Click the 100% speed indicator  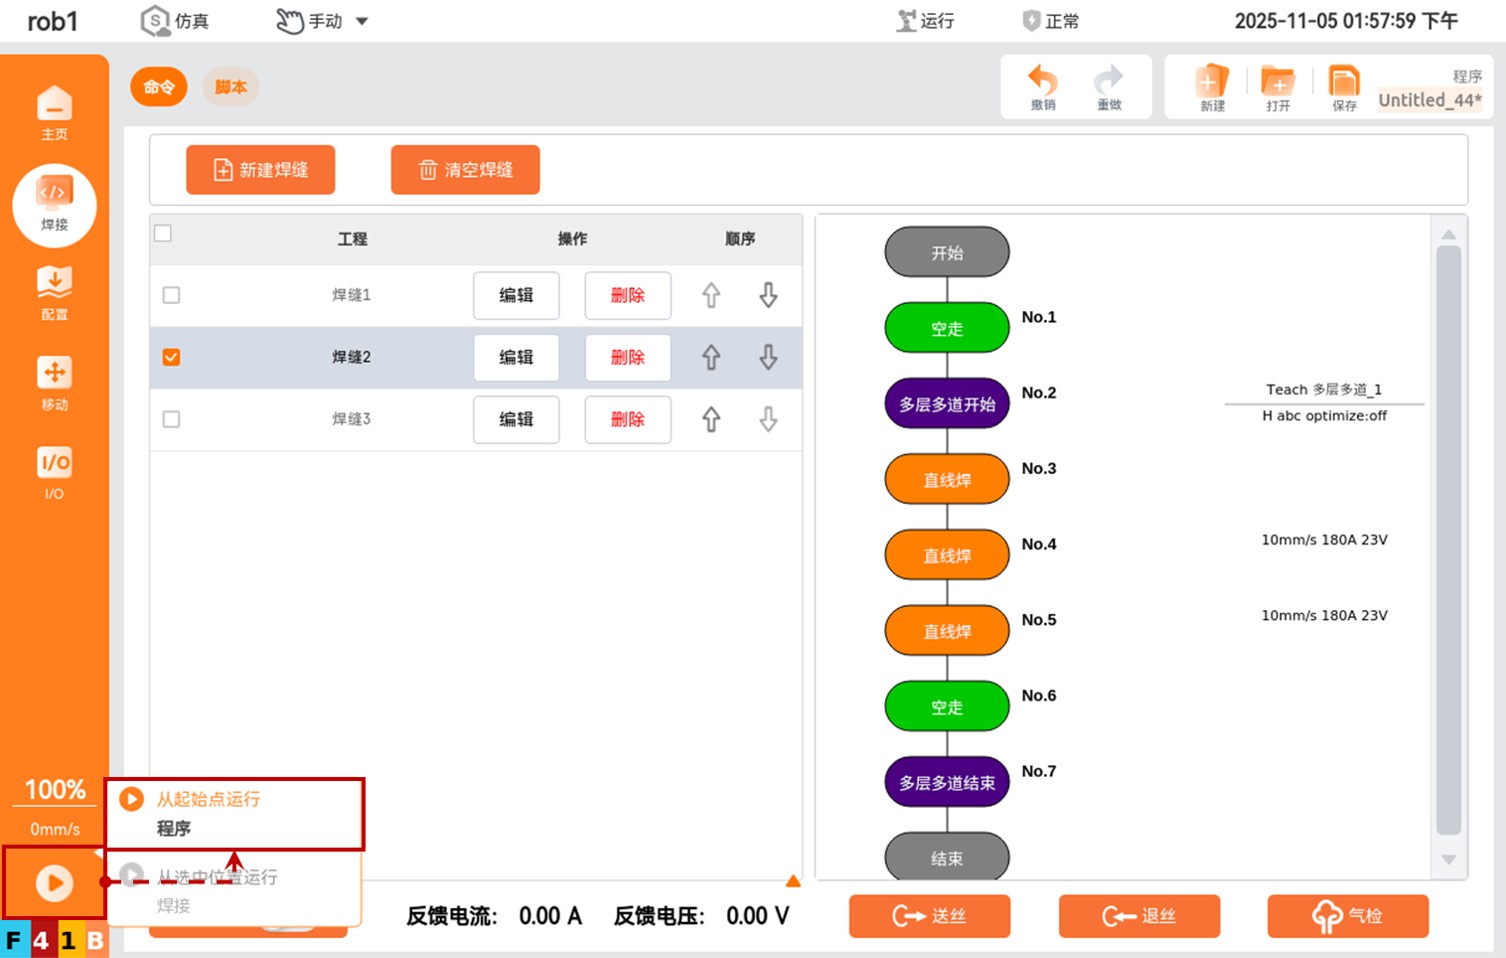coord(54,790)
